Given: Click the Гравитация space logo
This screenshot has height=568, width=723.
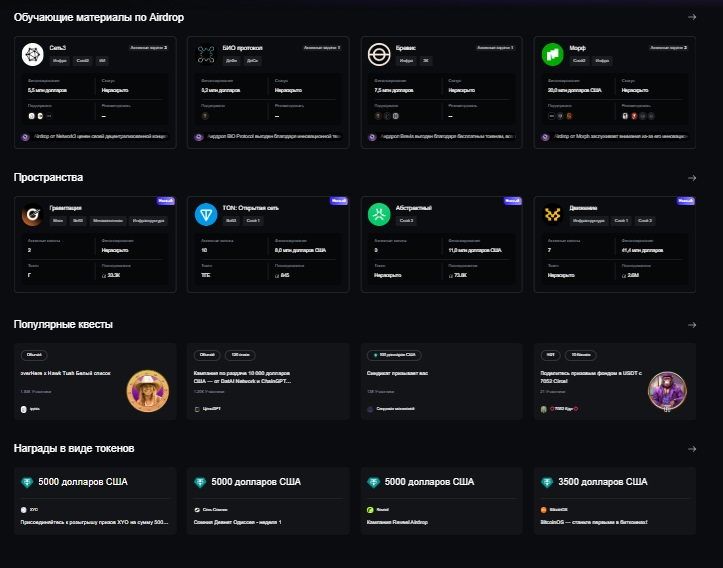Looking at the screenshot, I should [33, 214].
